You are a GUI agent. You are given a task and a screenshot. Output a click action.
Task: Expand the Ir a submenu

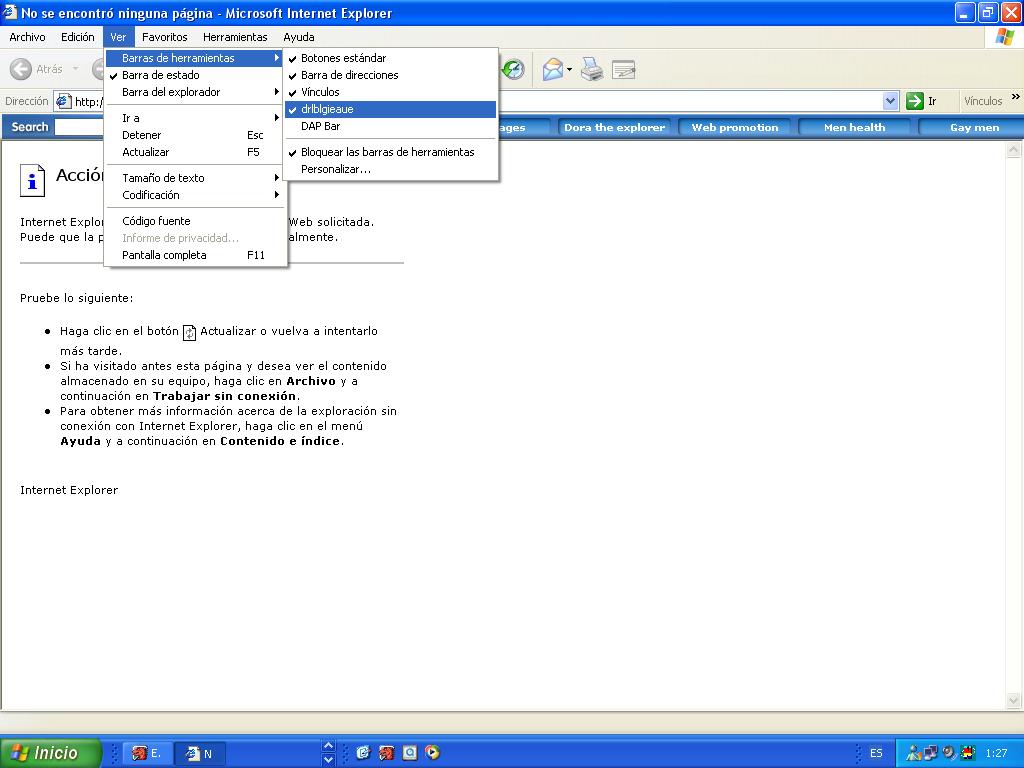point(195,118)
